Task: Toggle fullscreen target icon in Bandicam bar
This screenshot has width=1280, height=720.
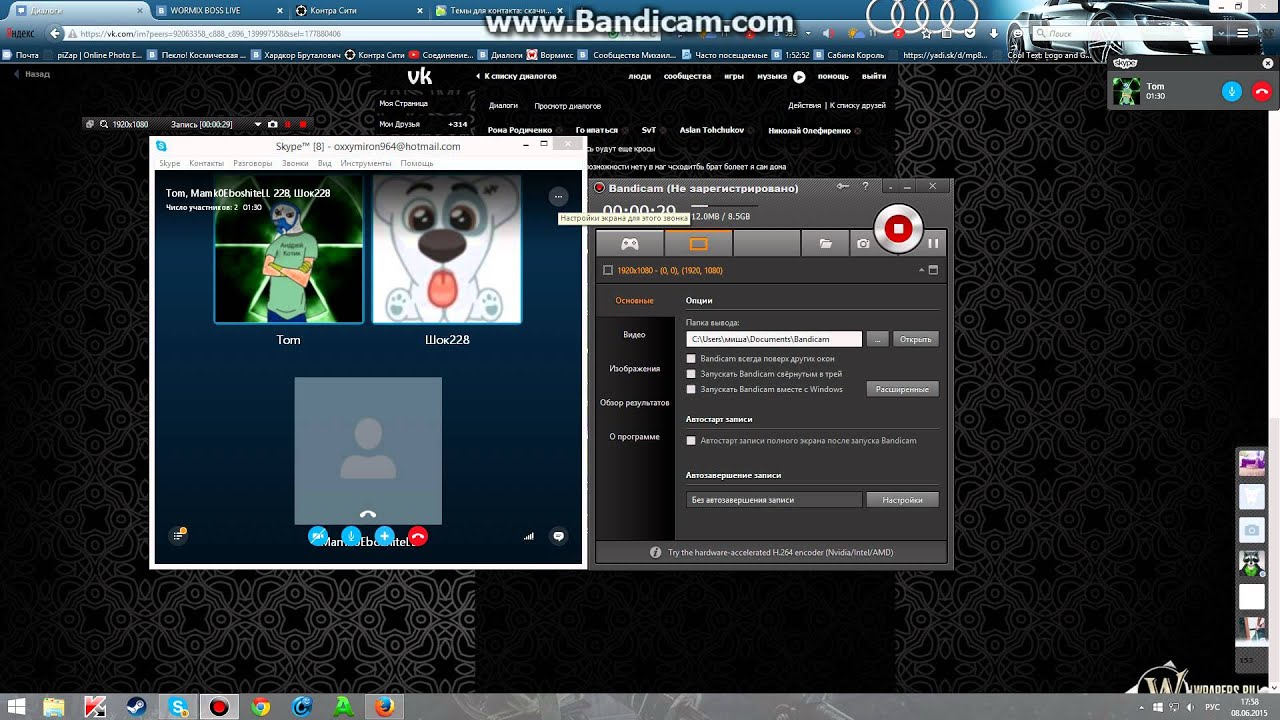Action: 933,270
